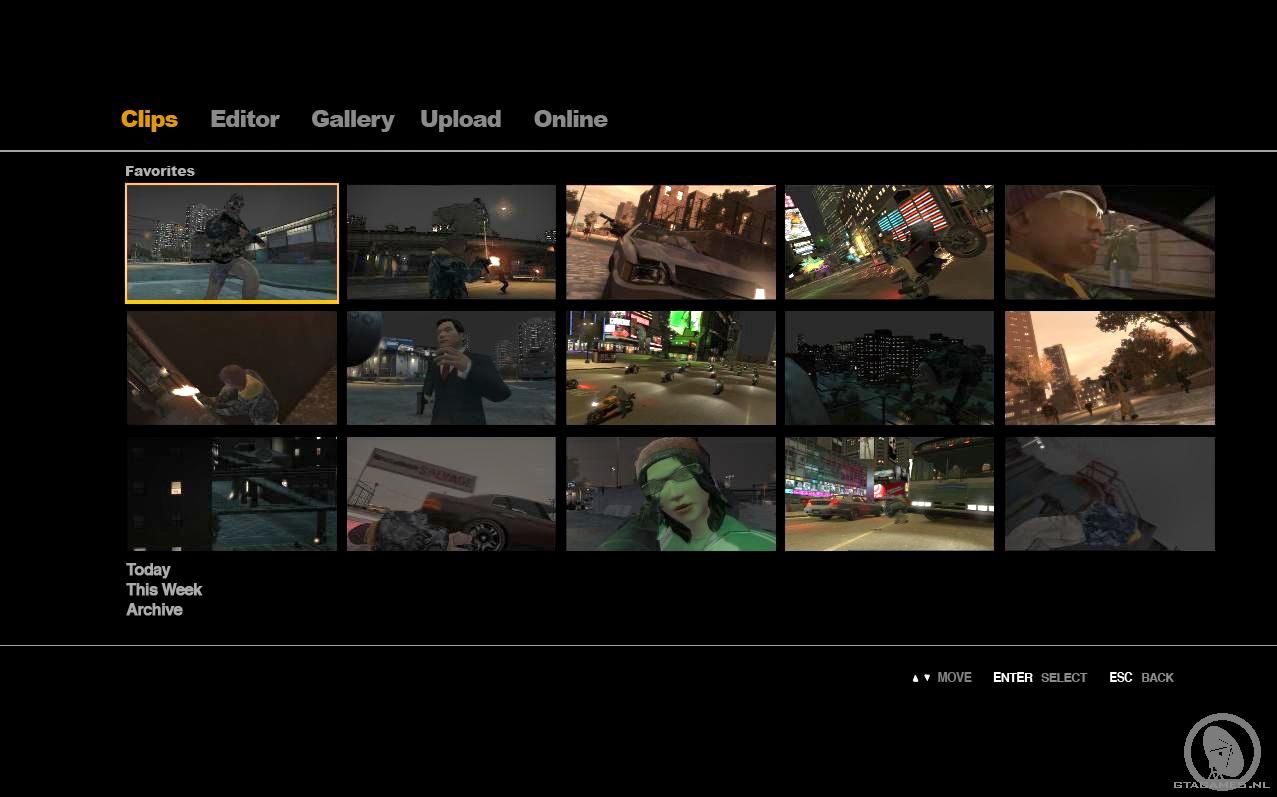Screen dimensions: 1277x797
Task: Select the dark apartment skyline clip
Action: (x=890, y=368)
